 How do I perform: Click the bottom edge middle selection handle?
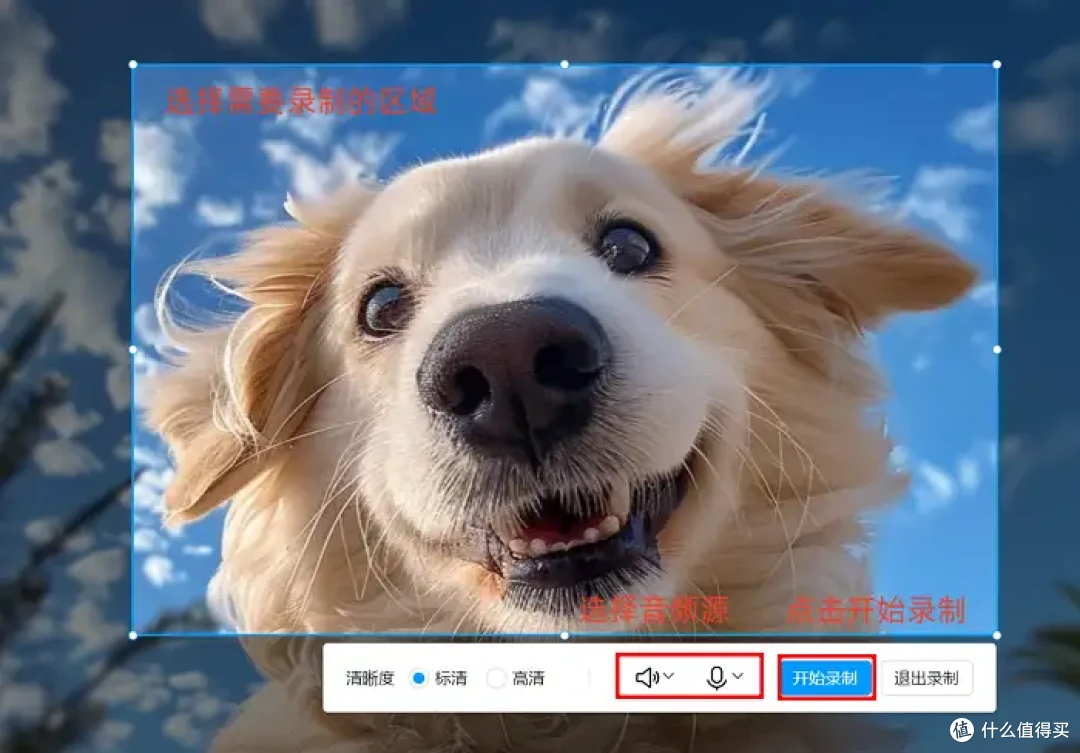click(x=565, y=635)
